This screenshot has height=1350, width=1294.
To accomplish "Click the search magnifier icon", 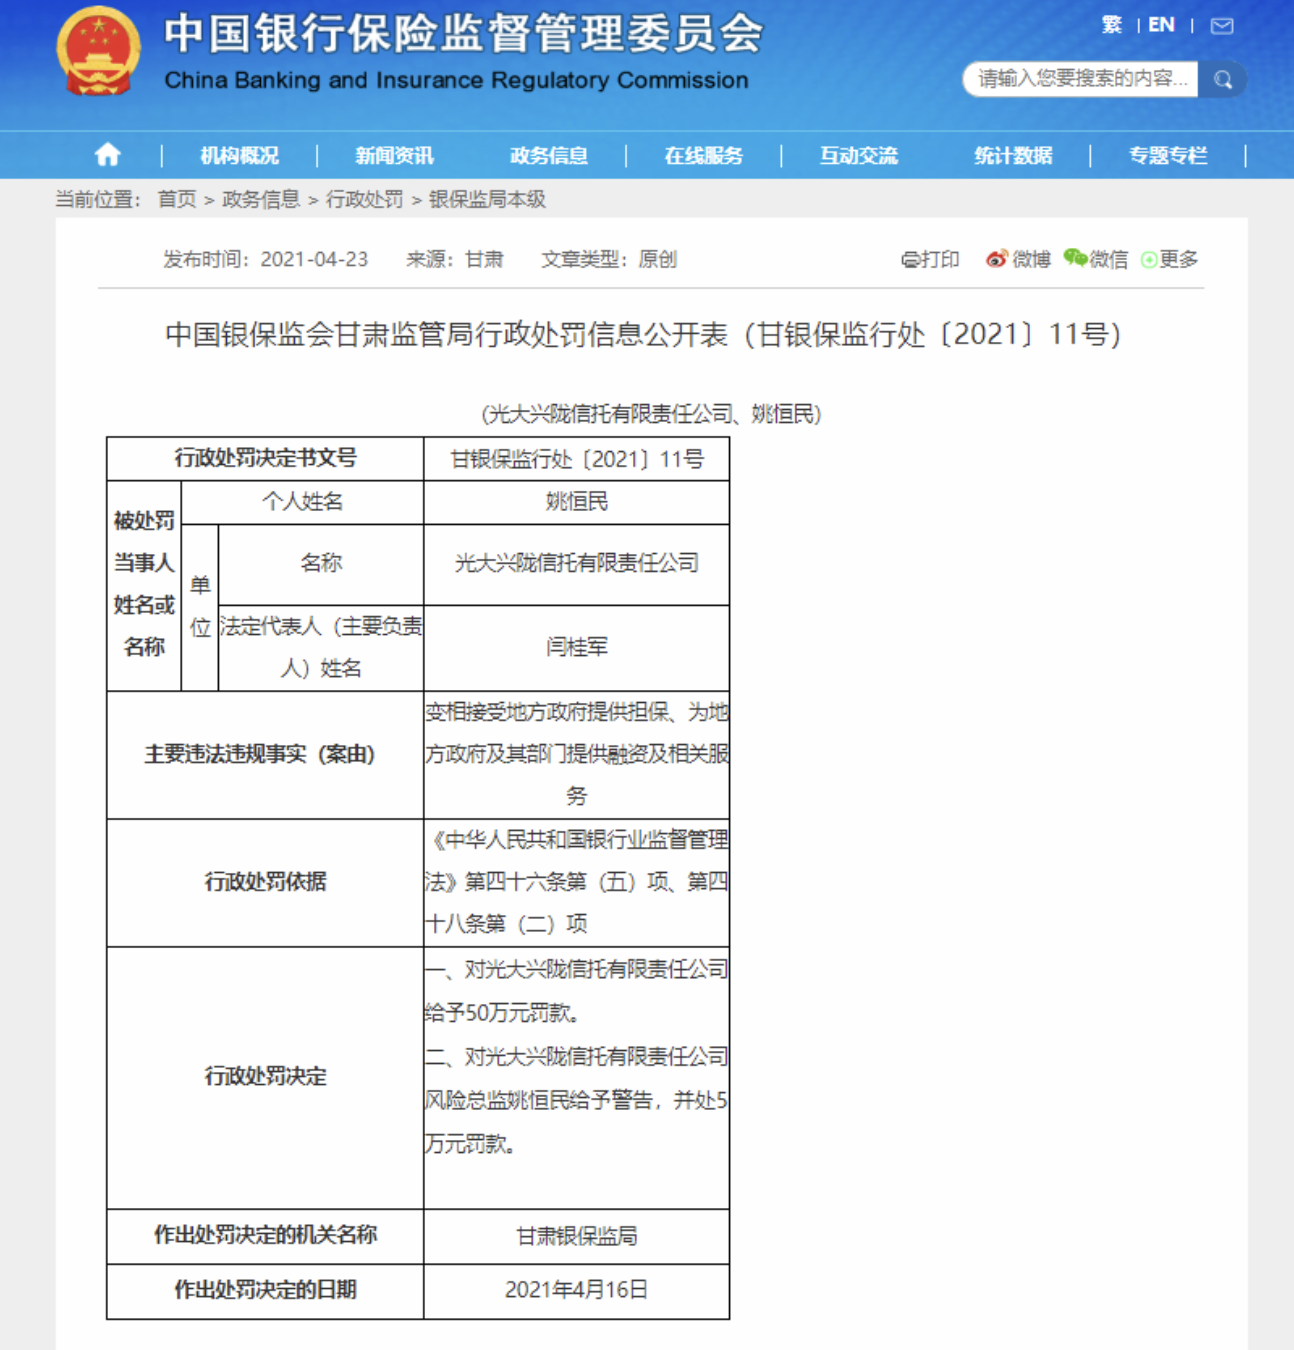I will [1222, 80].
